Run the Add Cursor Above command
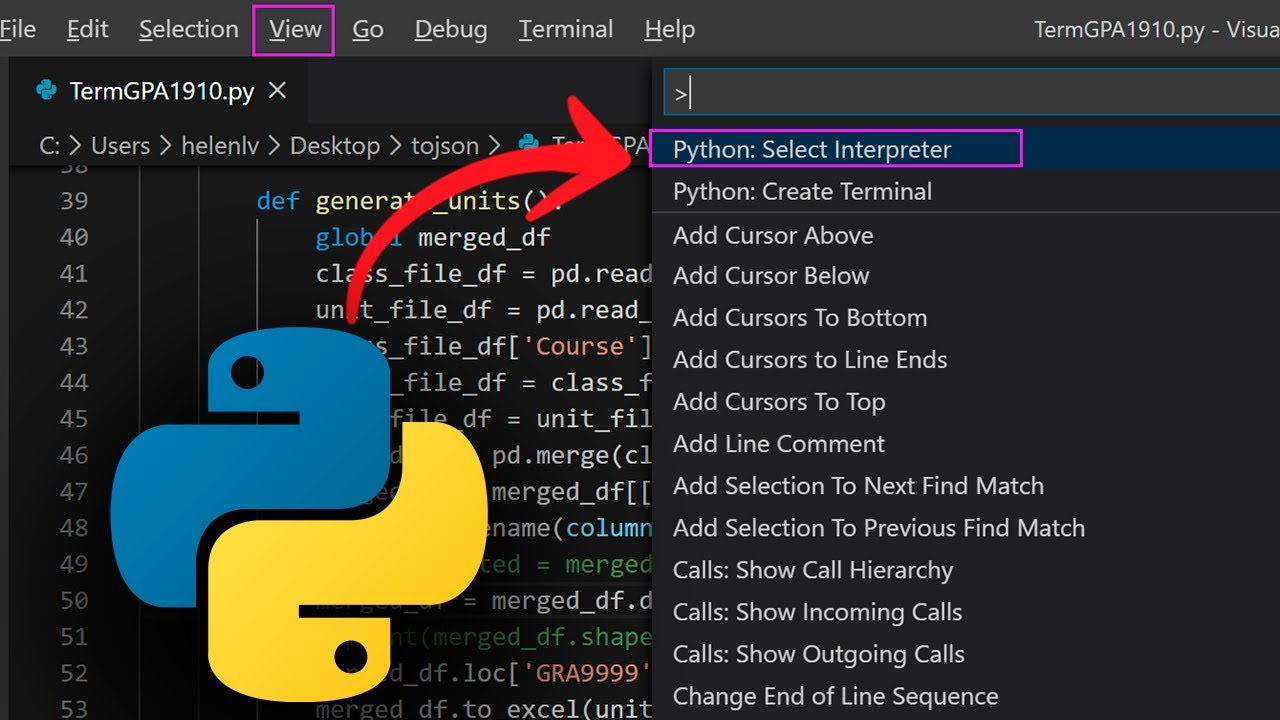1280x720 pixels. click(x=965, y=235)
